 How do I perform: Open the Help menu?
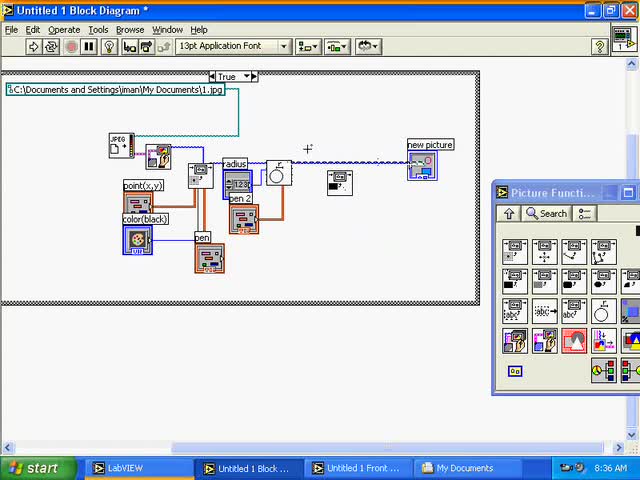pos(199,30)
